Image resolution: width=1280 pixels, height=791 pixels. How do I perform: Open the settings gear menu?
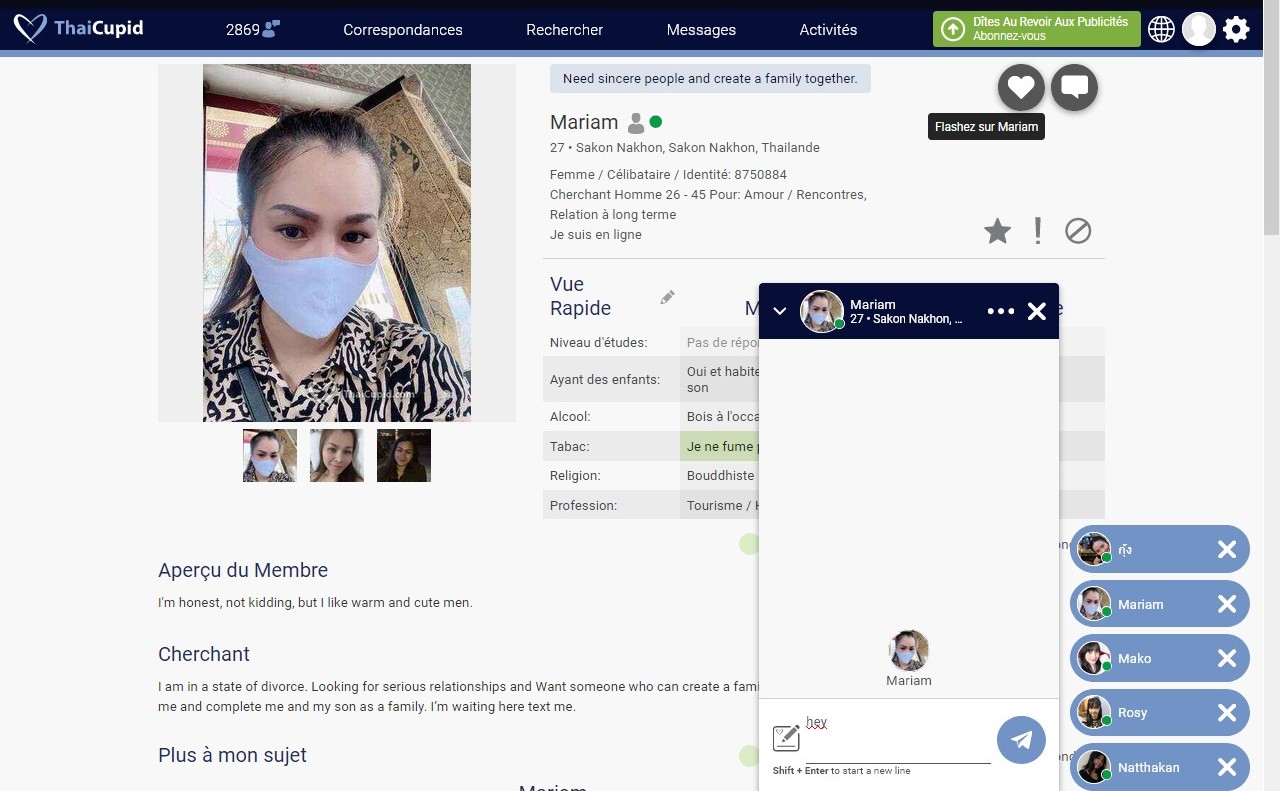(1236, 29)
